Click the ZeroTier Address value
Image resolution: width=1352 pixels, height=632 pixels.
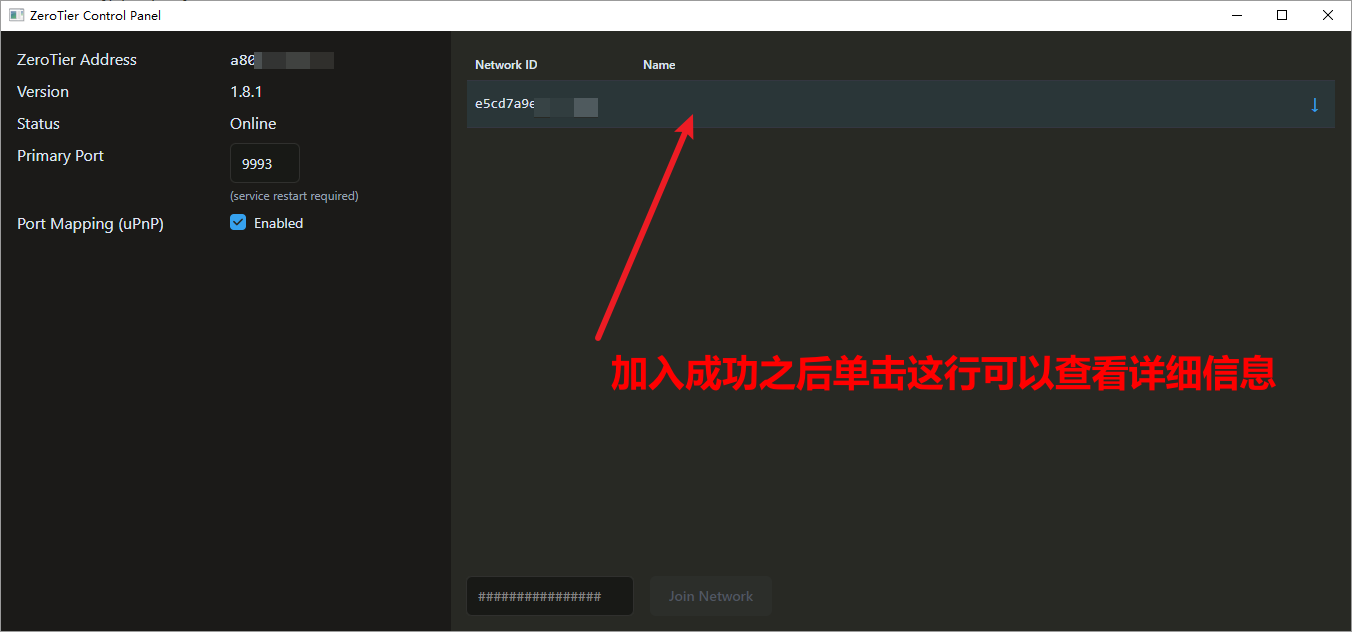tap(282, 60)
